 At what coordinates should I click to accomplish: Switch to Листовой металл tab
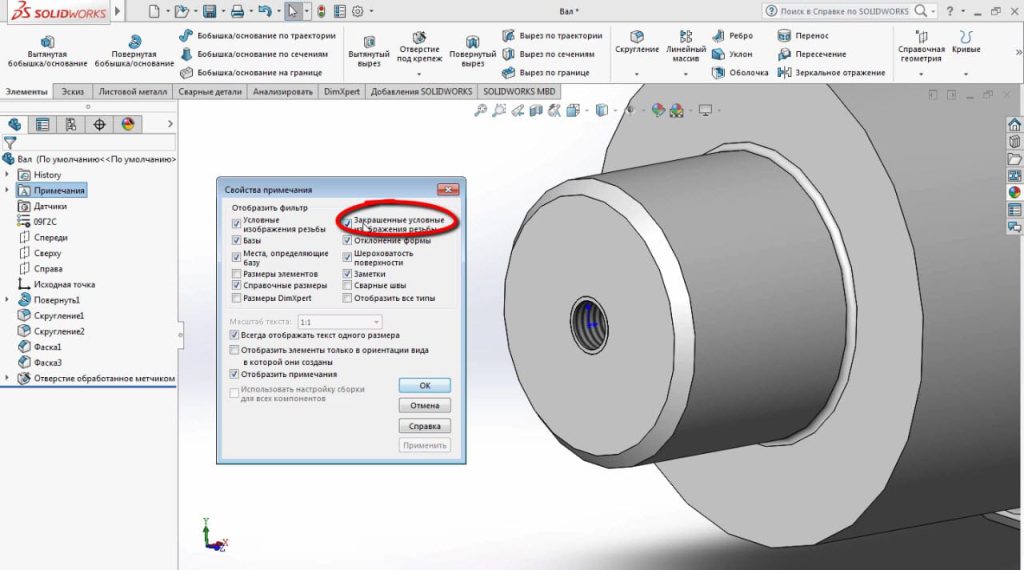pos(133,91)
